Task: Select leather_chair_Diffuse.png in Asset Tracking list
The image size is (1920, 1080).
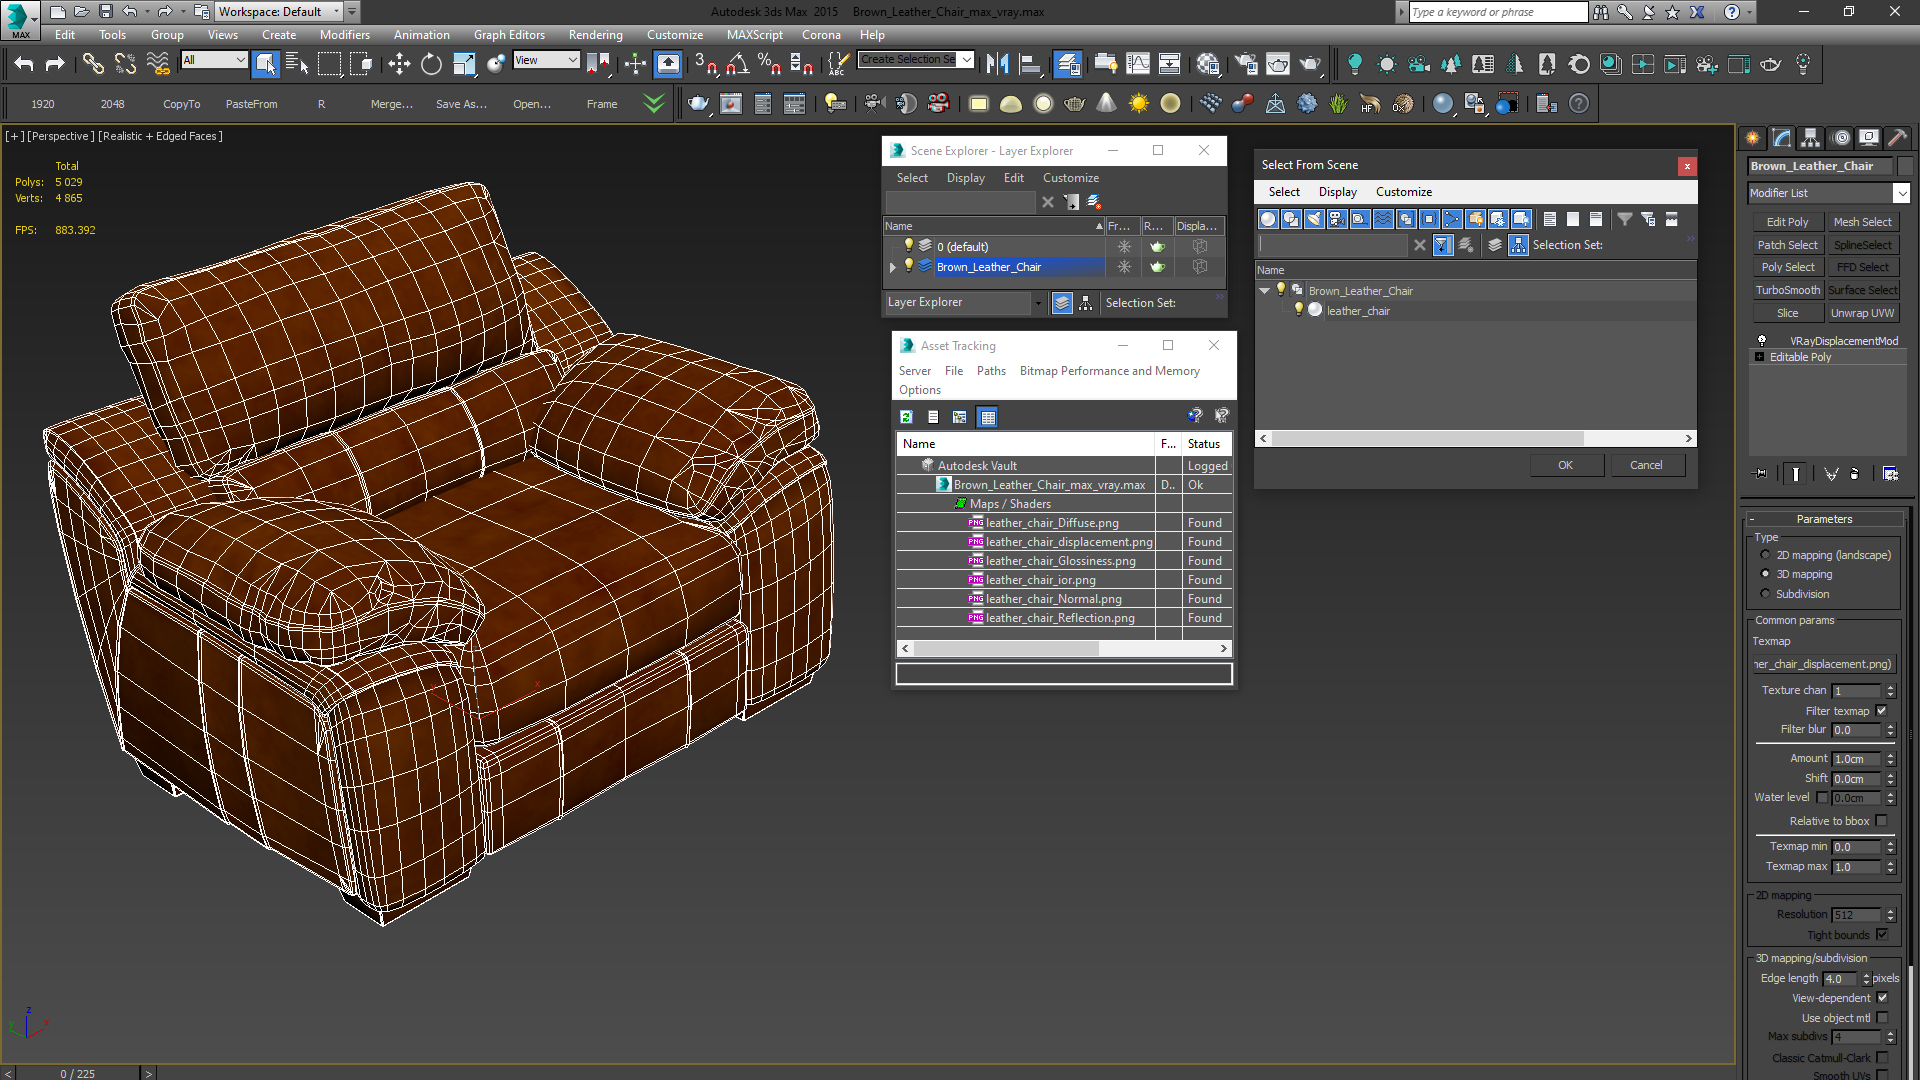Action: tap(1052, 523)
